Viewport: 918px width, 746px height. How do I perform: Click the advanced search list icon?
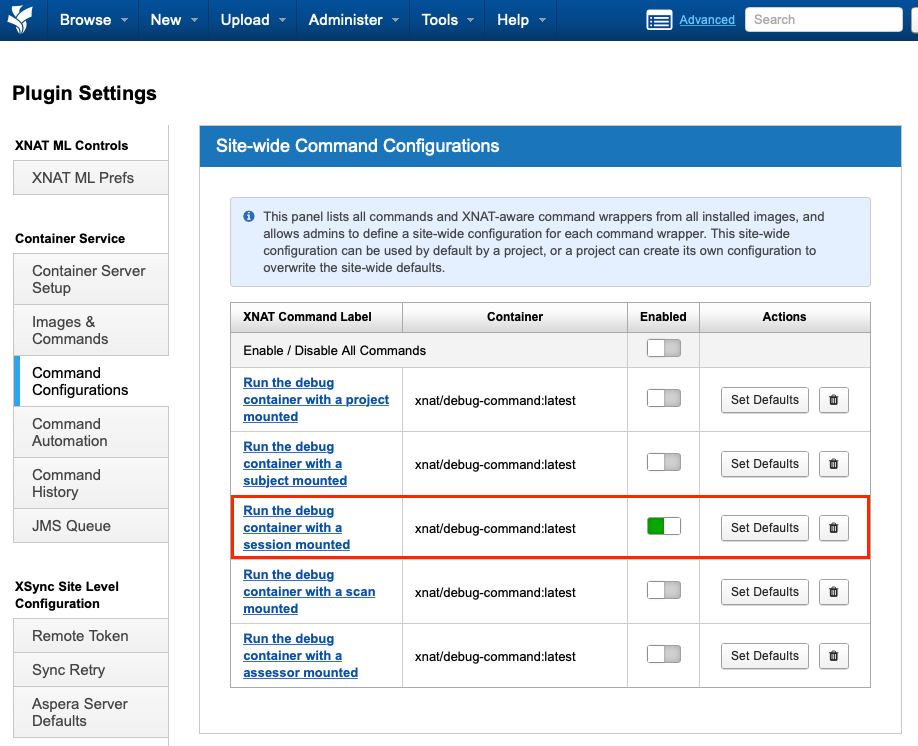tap(659, 20)
